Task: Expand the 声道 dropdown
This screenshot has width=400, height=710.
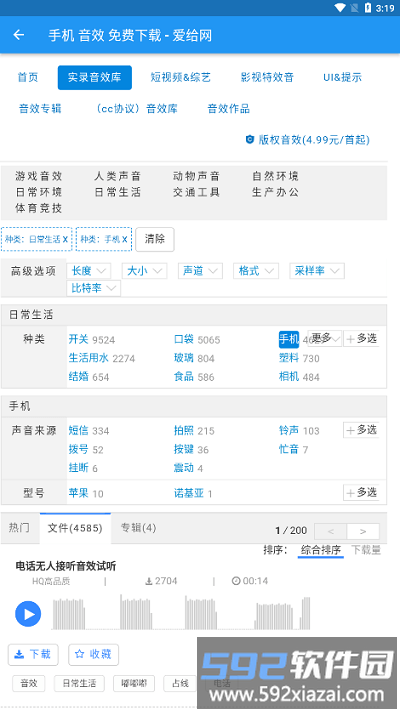Action: point(200,271)
